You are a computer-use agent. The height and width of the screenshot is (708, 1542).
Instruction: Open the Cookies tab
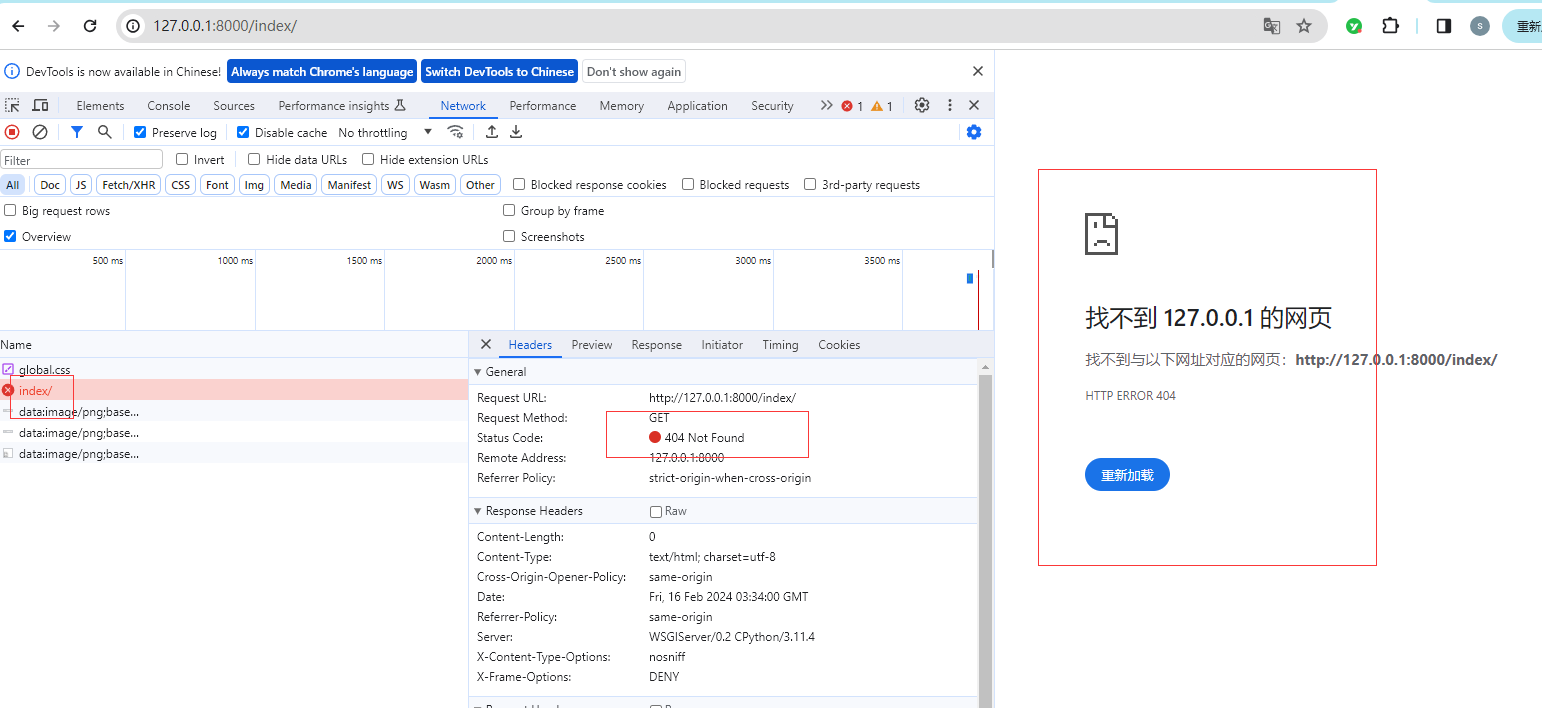(839, 344)
